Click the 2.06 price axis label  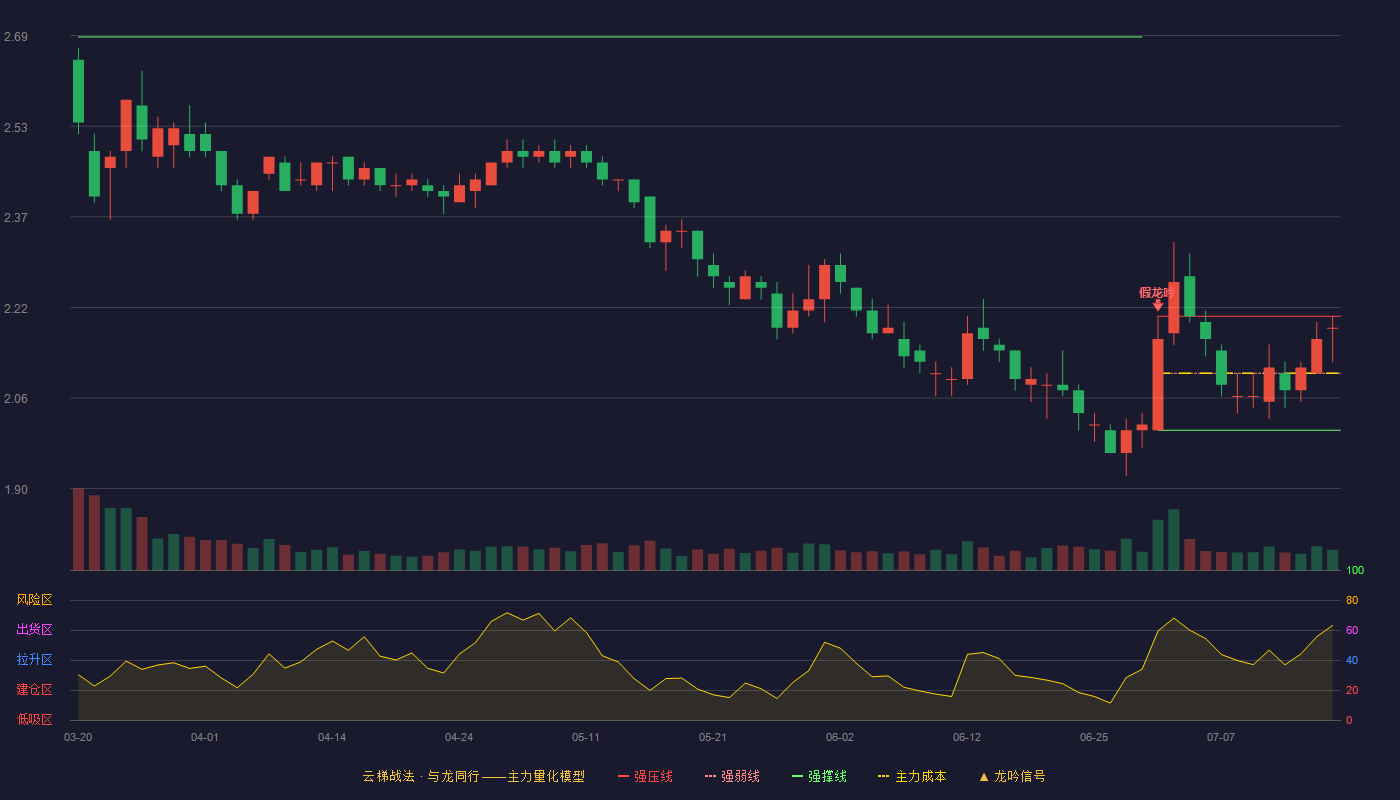[15, 399]
